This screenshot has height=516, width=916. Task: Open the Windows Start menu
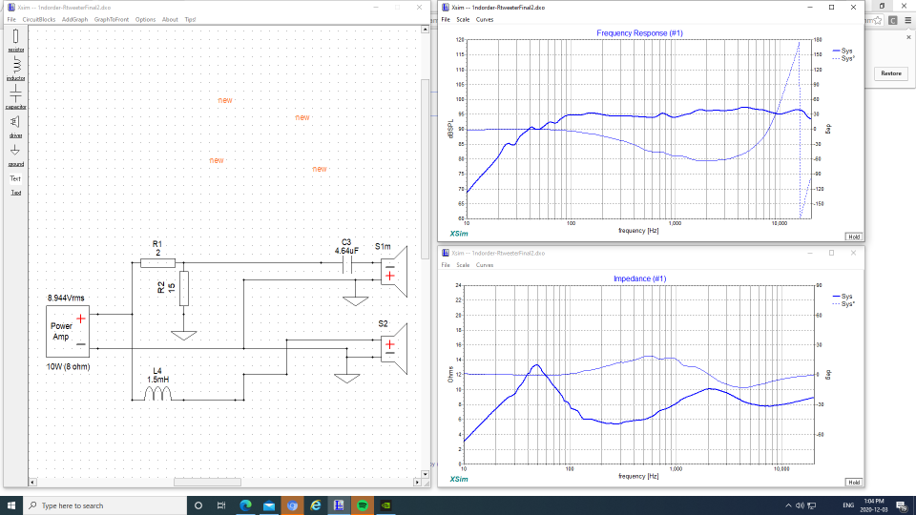[x=11, y=505]
